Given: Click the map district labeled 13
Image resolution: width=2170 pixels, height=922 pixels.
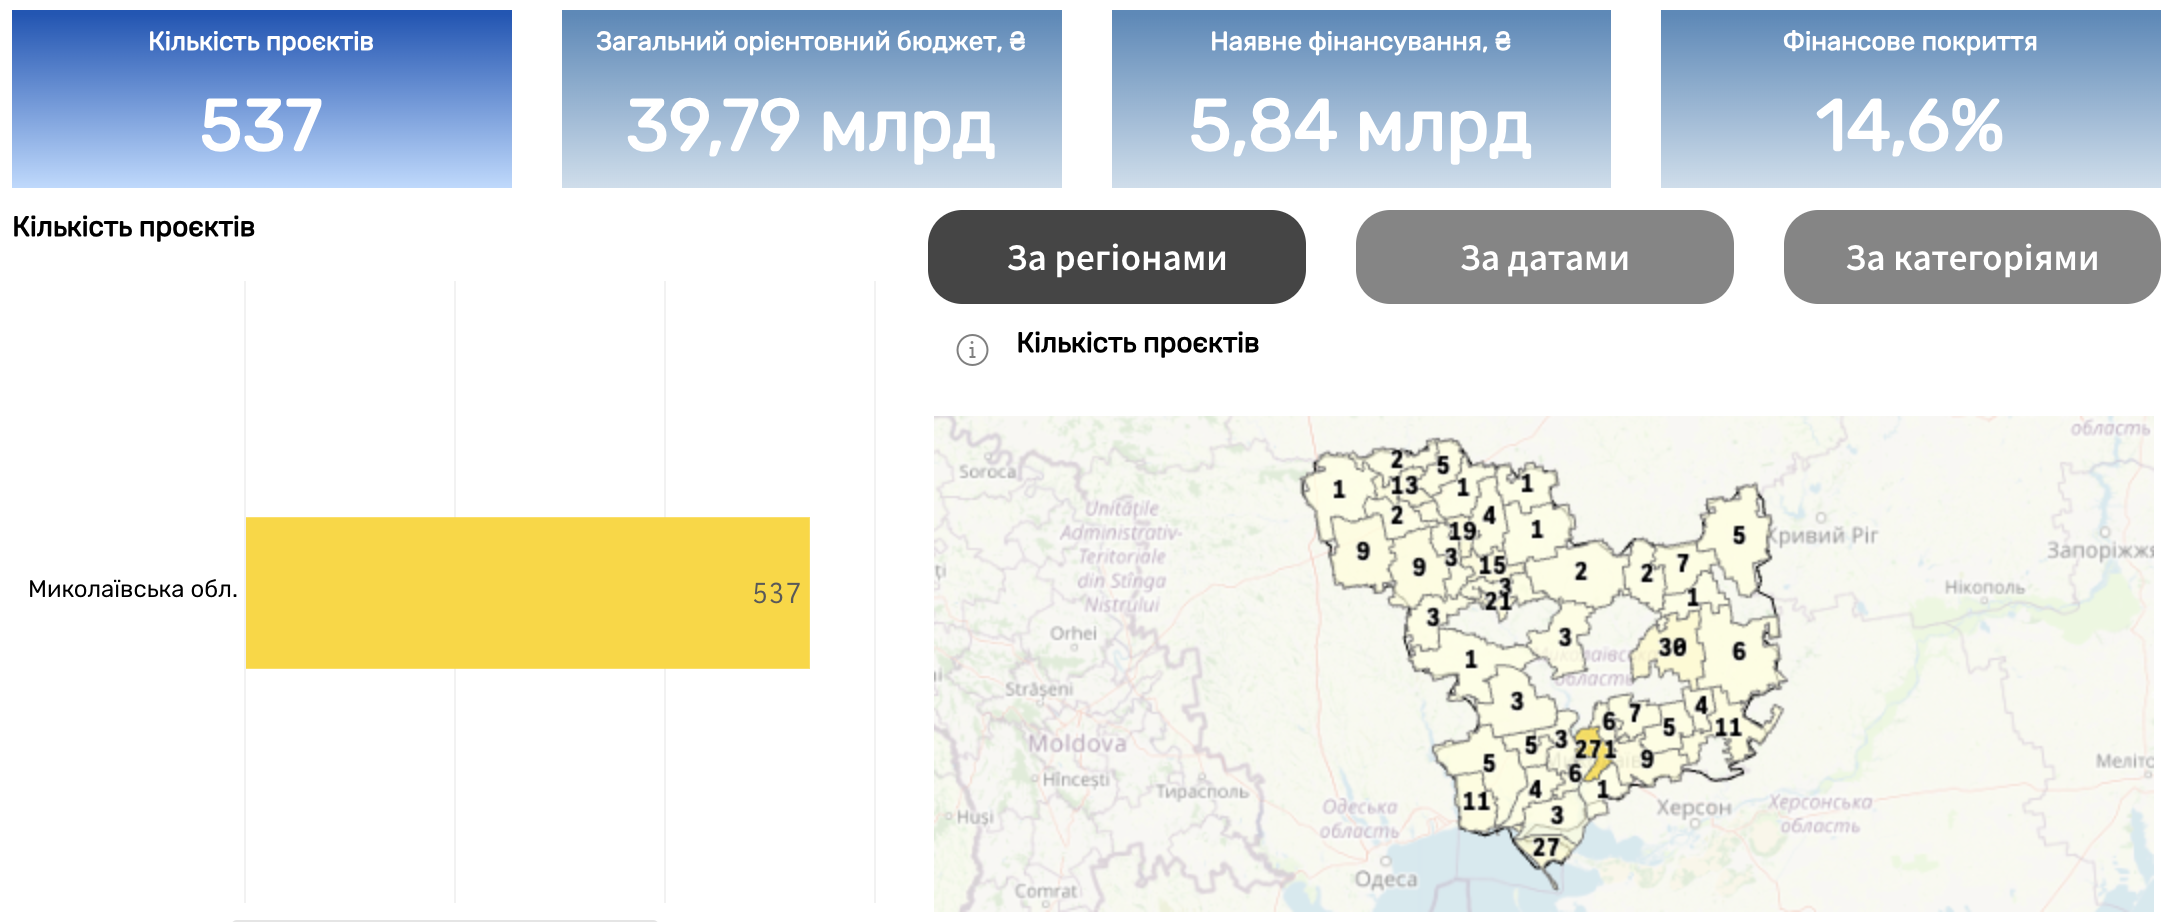Looking at the screenshot, I should tap(1404, 485).
